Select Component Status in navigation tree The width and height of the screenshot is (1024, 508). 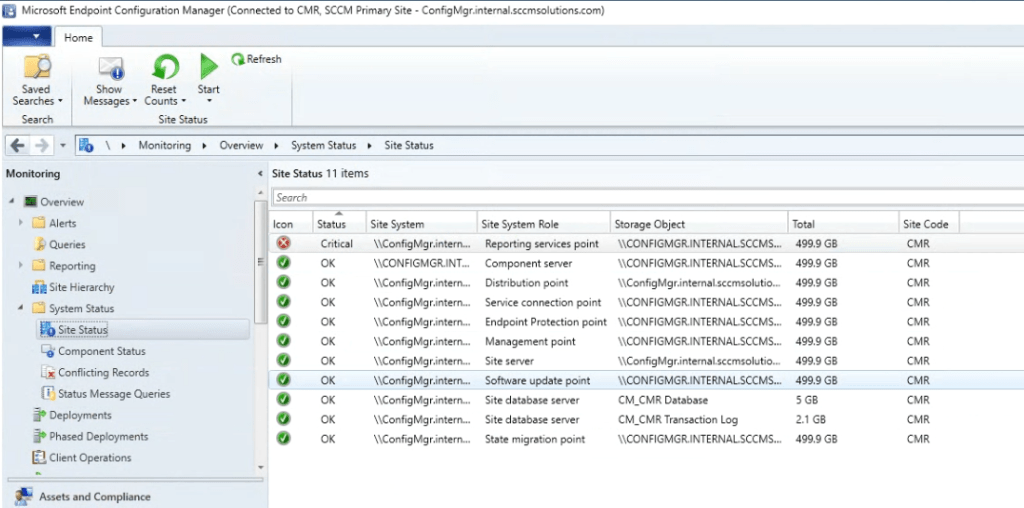pyautogui.click(x=101, y=351)
